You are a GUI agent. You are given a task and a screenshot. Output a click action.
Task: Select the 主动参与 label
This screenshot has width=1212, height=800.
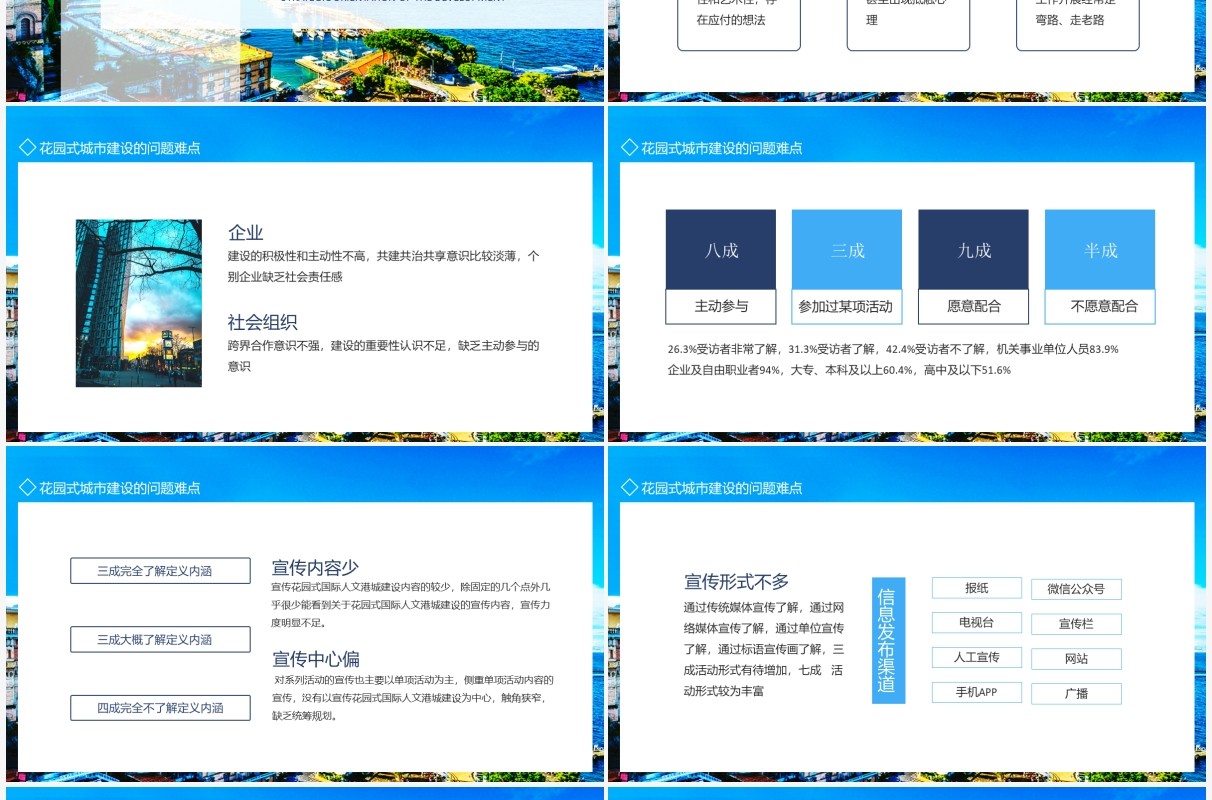pyautogui.click(x=721, y=307)
